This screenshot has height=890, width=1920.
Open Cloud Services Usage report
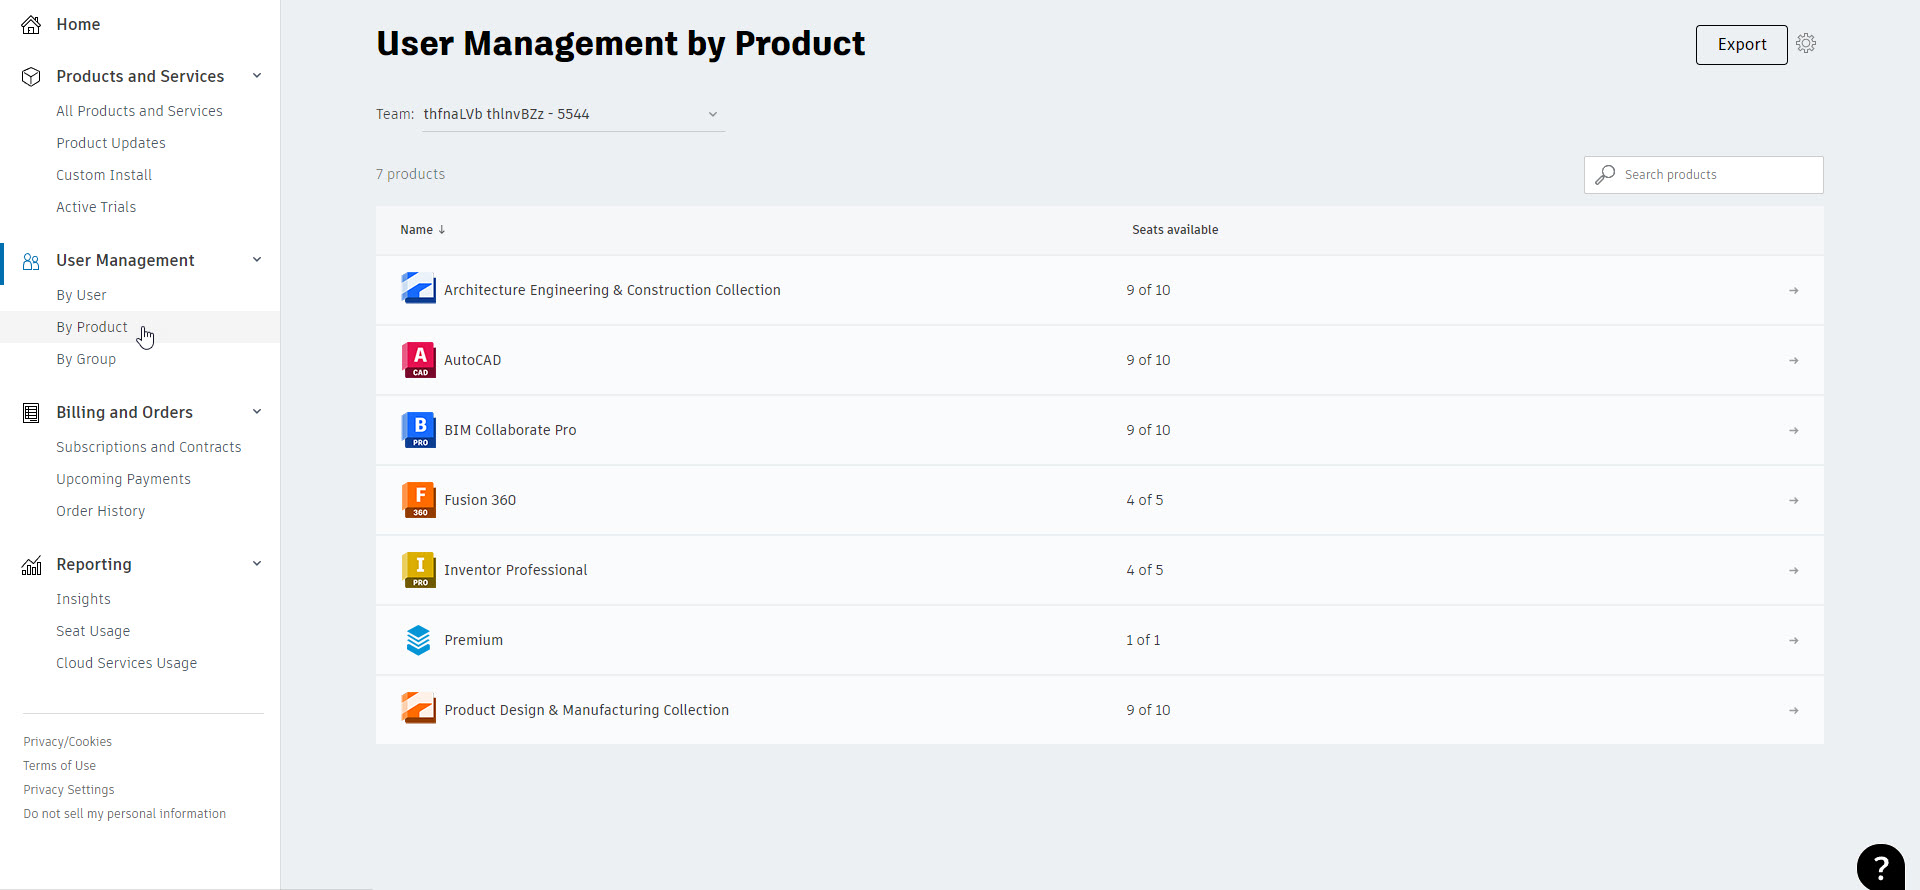click(x=126, y=663)
